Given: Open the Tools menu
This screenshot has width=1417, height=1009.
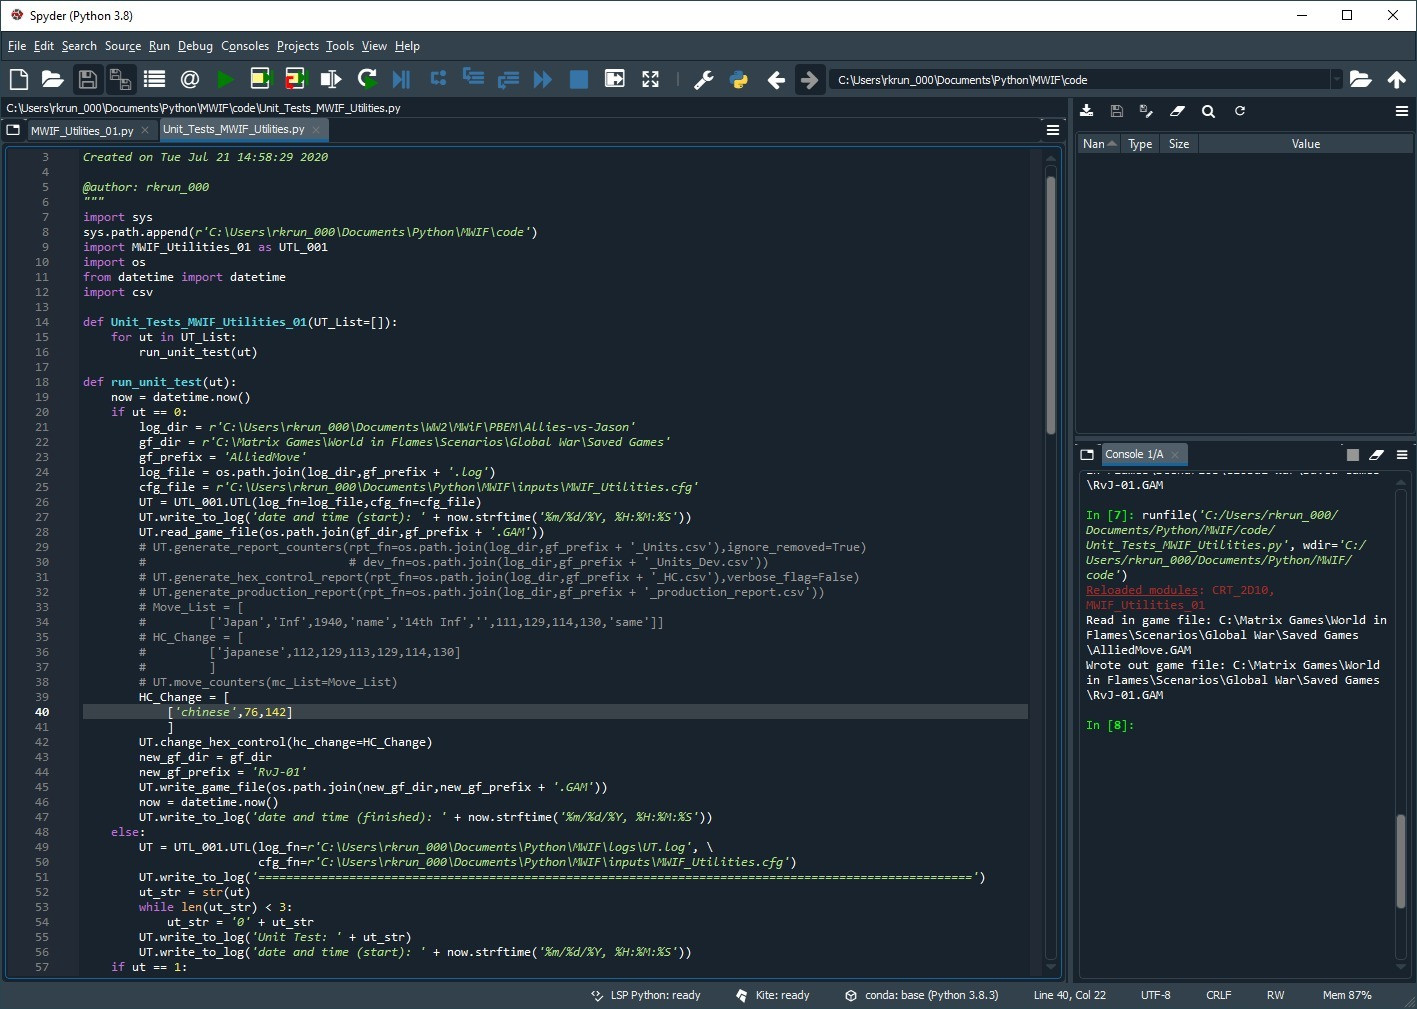Looking at the screenshot, I should [x=340, y=46].
